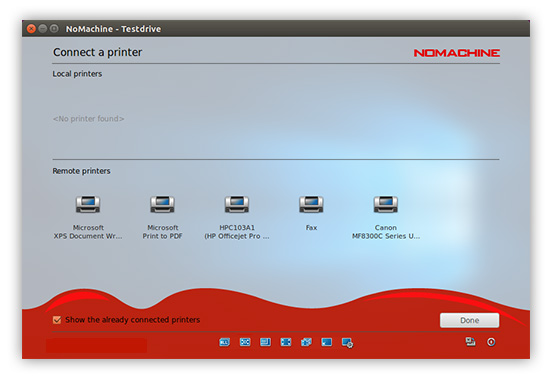Click the Done button
This screenshot has height=378, width=552.
[x=469, y=320]
